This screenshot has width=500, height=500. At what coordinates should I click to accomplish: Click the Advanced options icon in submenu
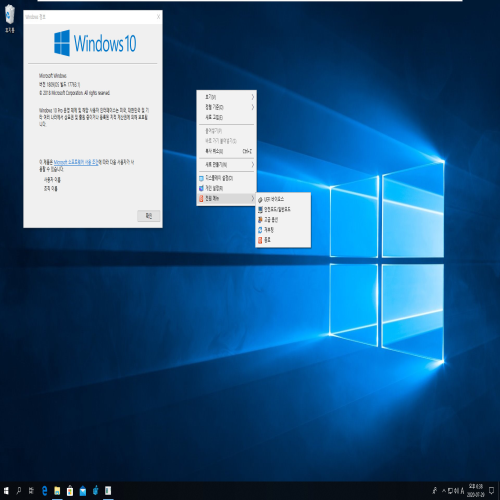tap(260, 220)
